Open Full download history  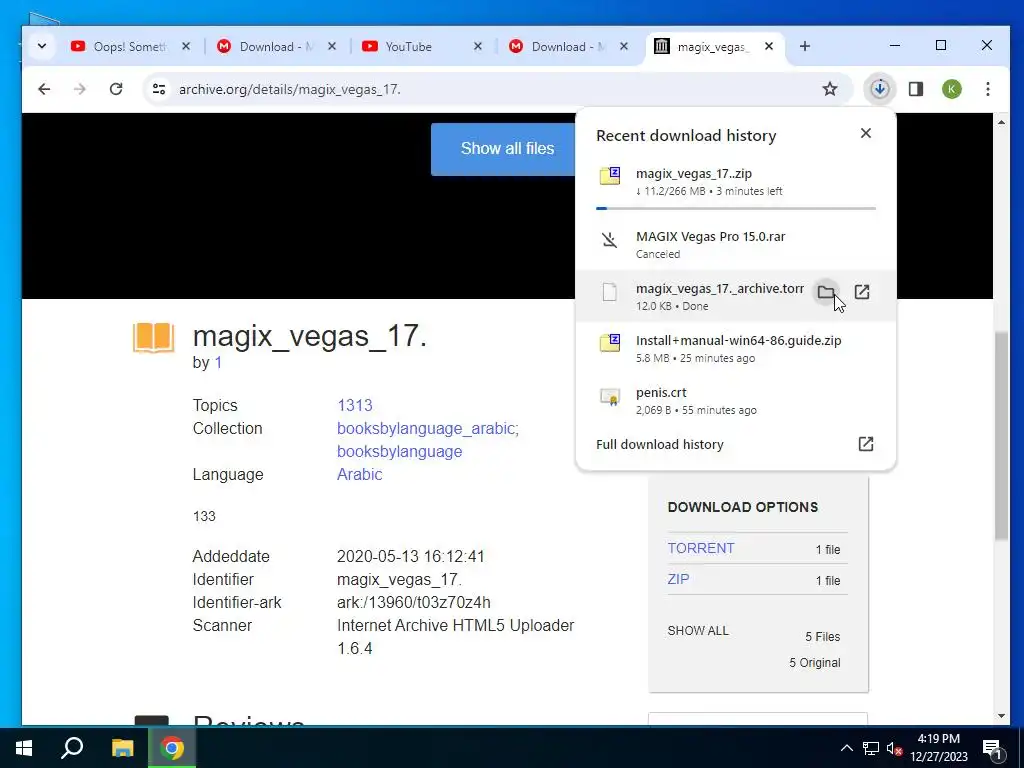point(736,444)
